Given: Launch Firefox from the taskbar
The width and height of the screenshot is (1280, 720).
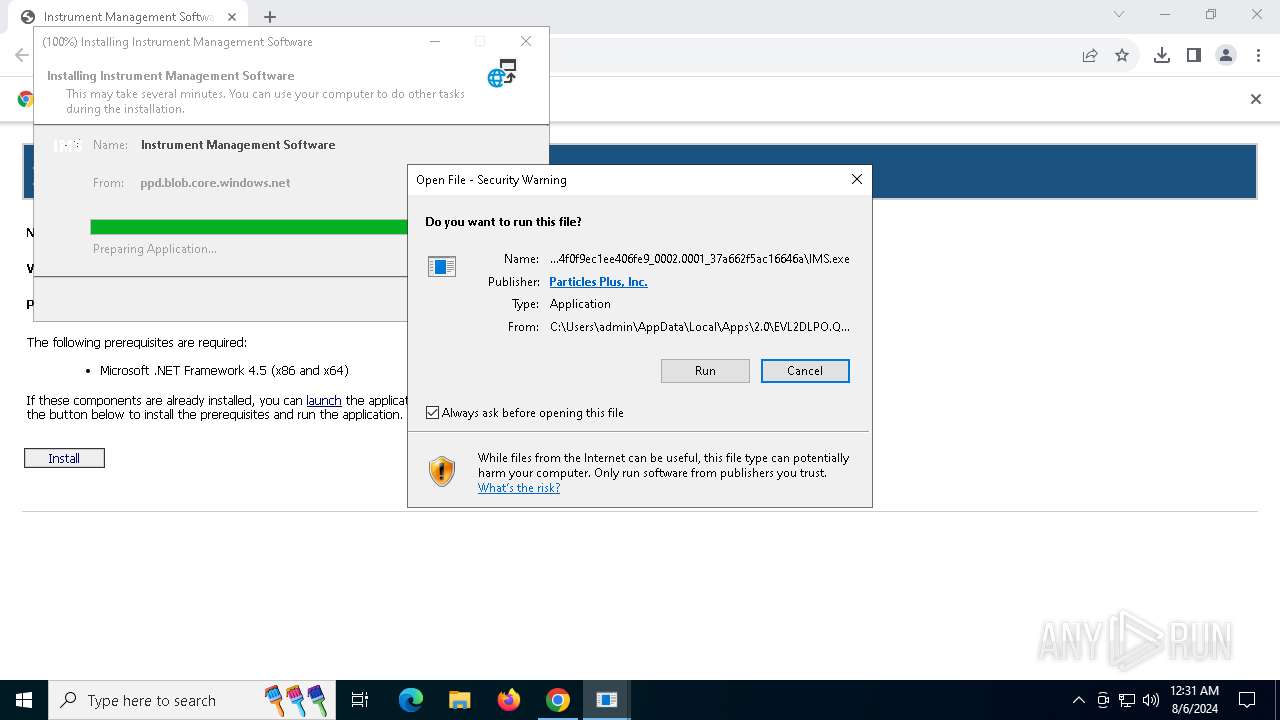Looking at the screenshot, I should pos(509,700).
